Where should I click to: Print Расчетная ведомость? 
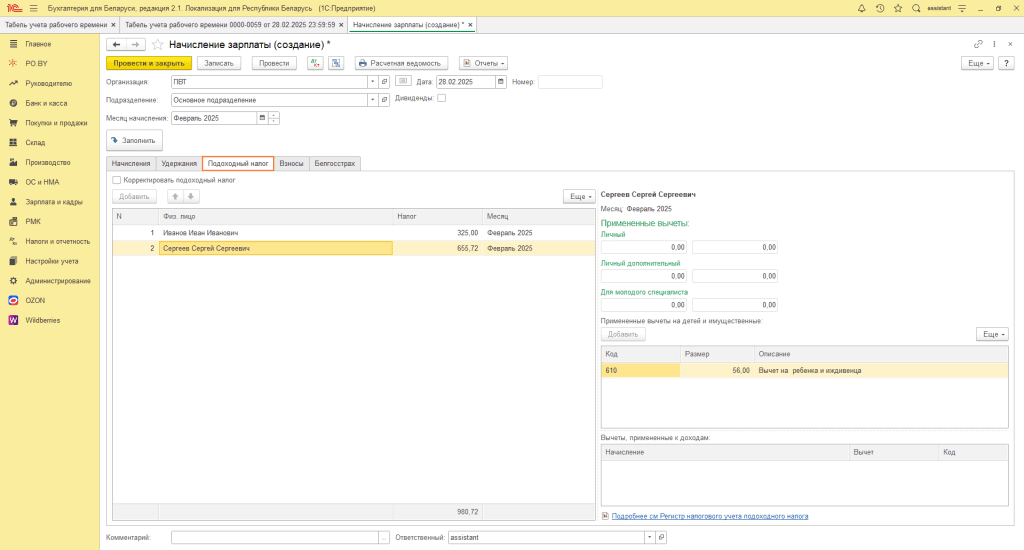click(401, 63)
